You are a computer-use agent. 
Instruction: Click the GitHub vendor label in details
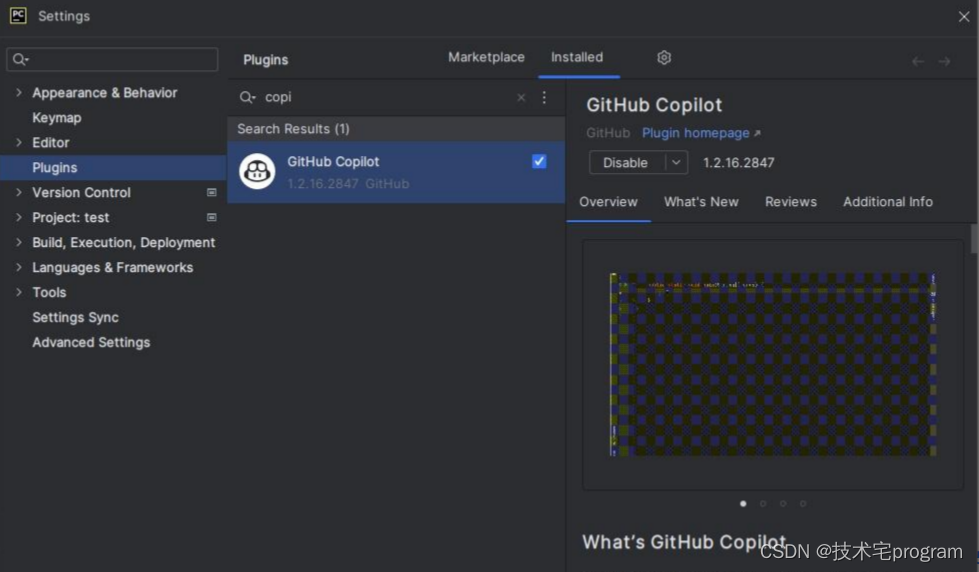pyautogui.click(x=608, y=133)
